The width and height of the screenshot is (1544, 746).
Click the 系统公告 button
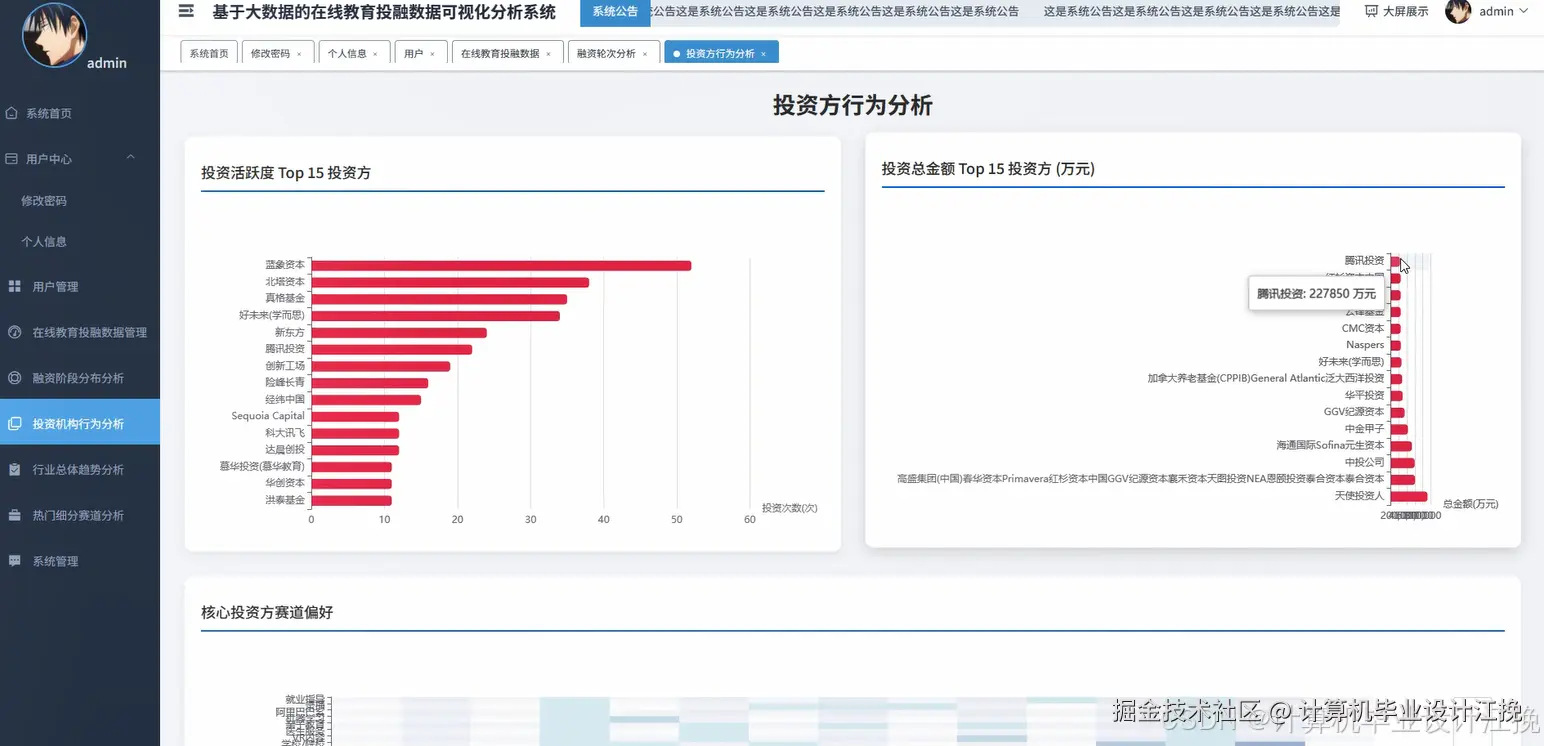(x=615, y=12)
